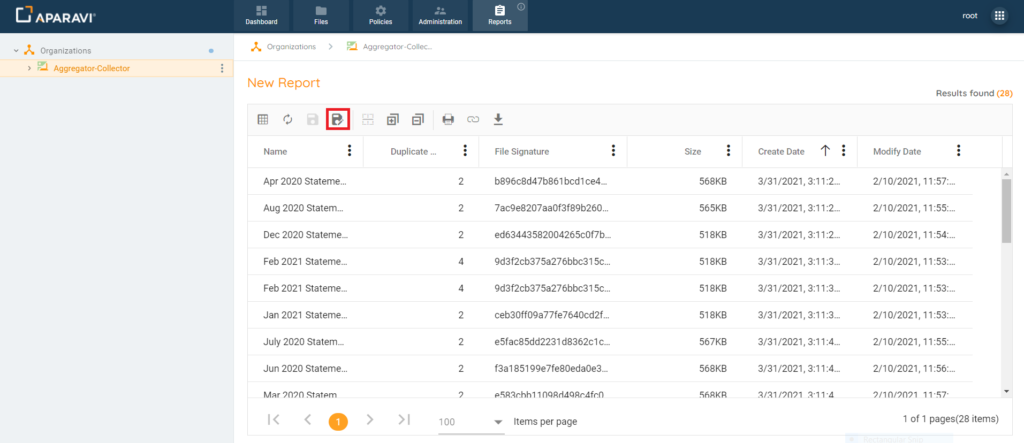Refresh the report results
The image size is (1024, 443).
click(x=287, y=120)
